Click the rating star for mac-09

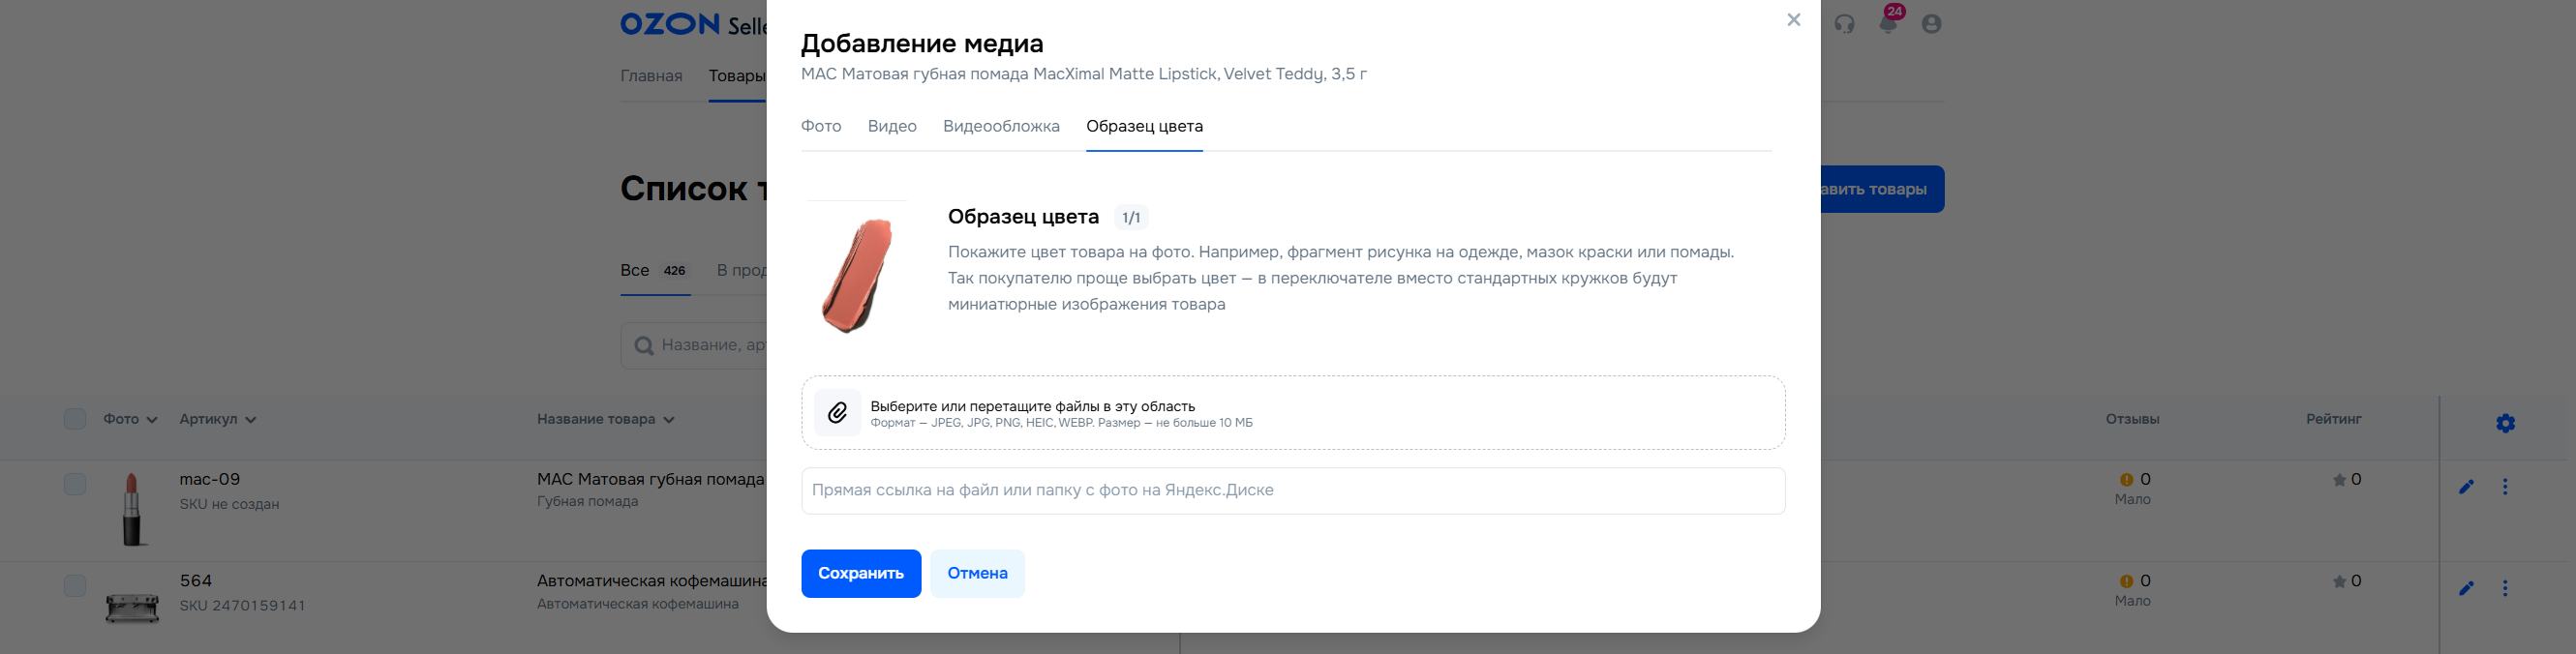tap(2339, 480)
